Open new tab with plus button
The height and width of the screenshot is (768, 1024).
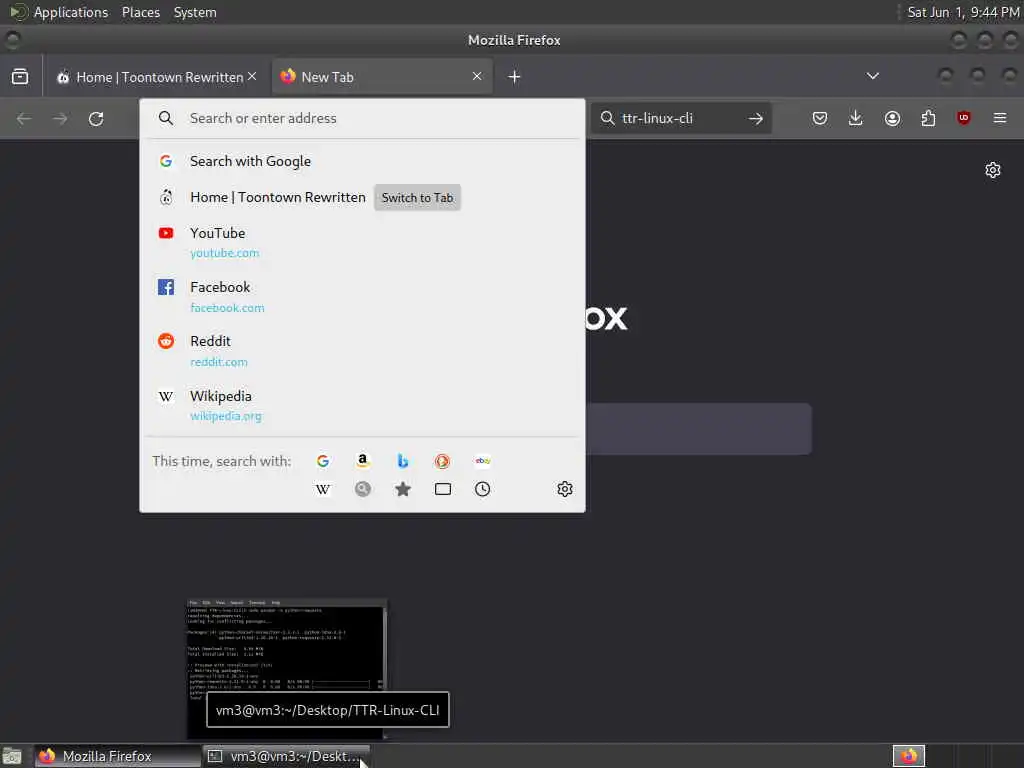point(515,76)
